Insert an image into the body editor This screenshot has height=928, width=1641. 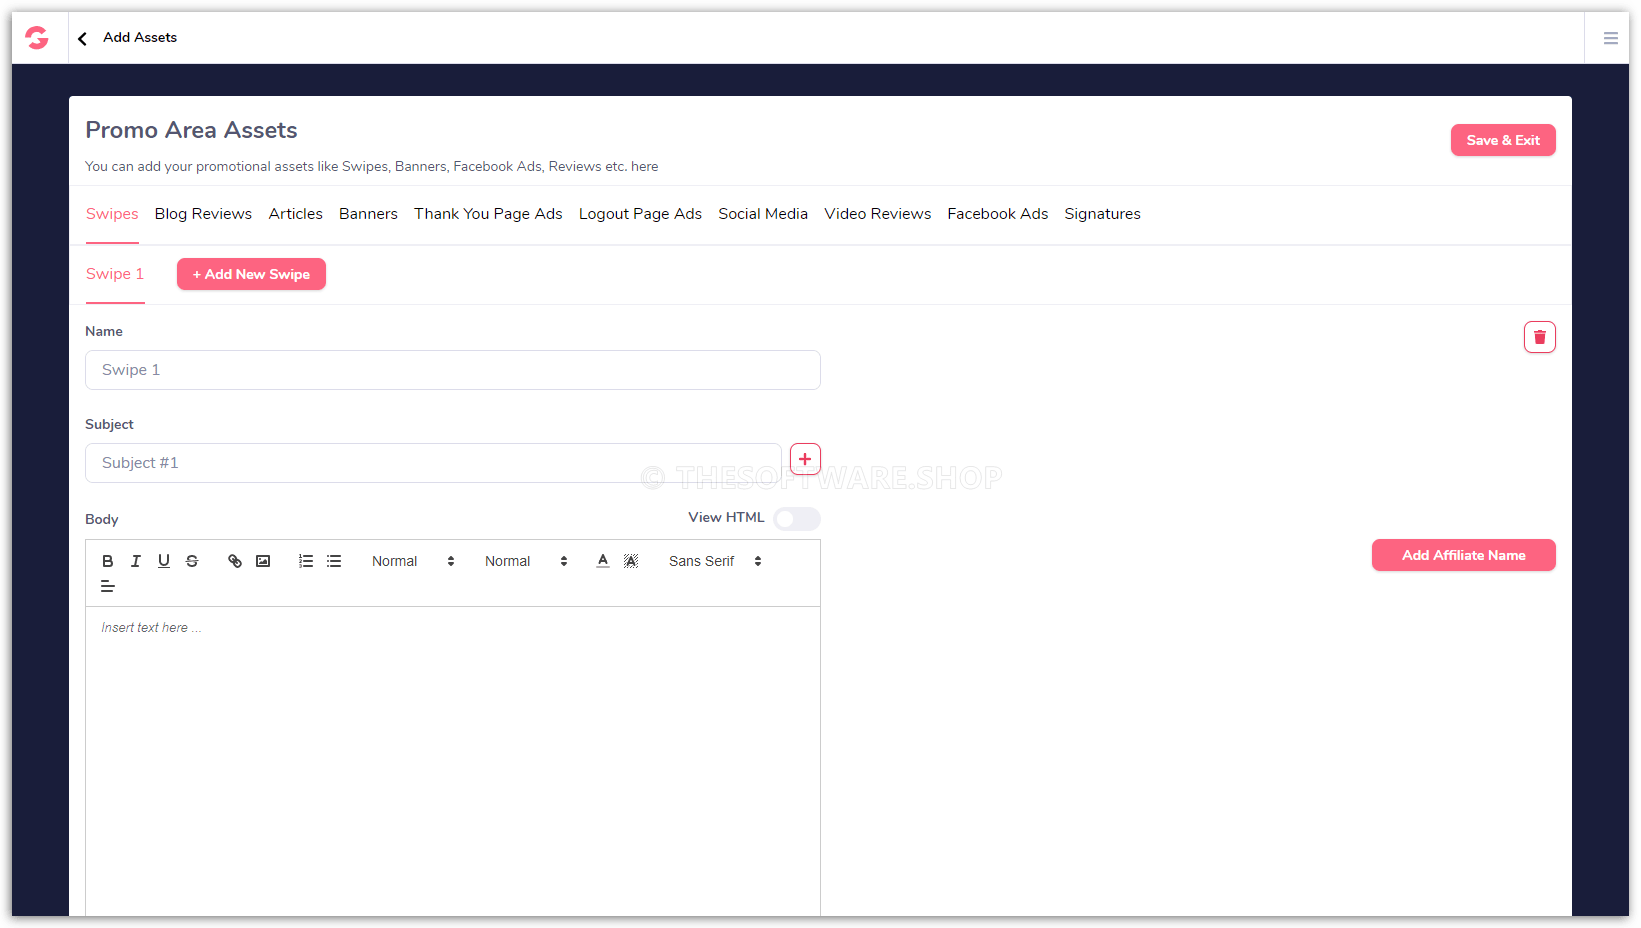263,561
